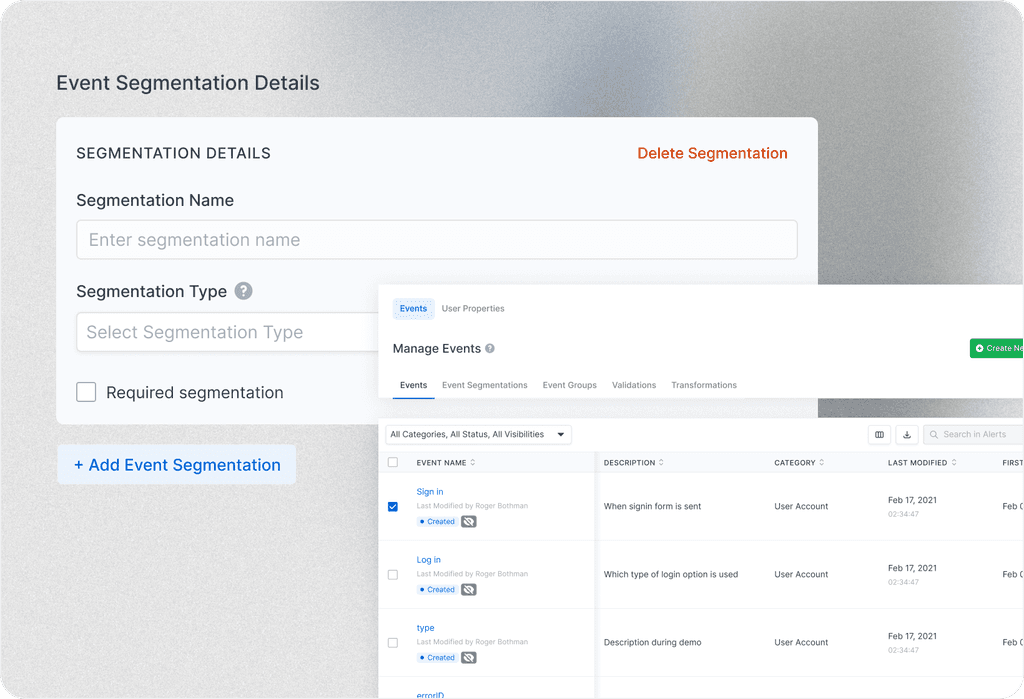The height and width of the screenshot is (699, 1024).
Task: Open the Events sub-tab under Manage Events
Action: pos(413,385)
